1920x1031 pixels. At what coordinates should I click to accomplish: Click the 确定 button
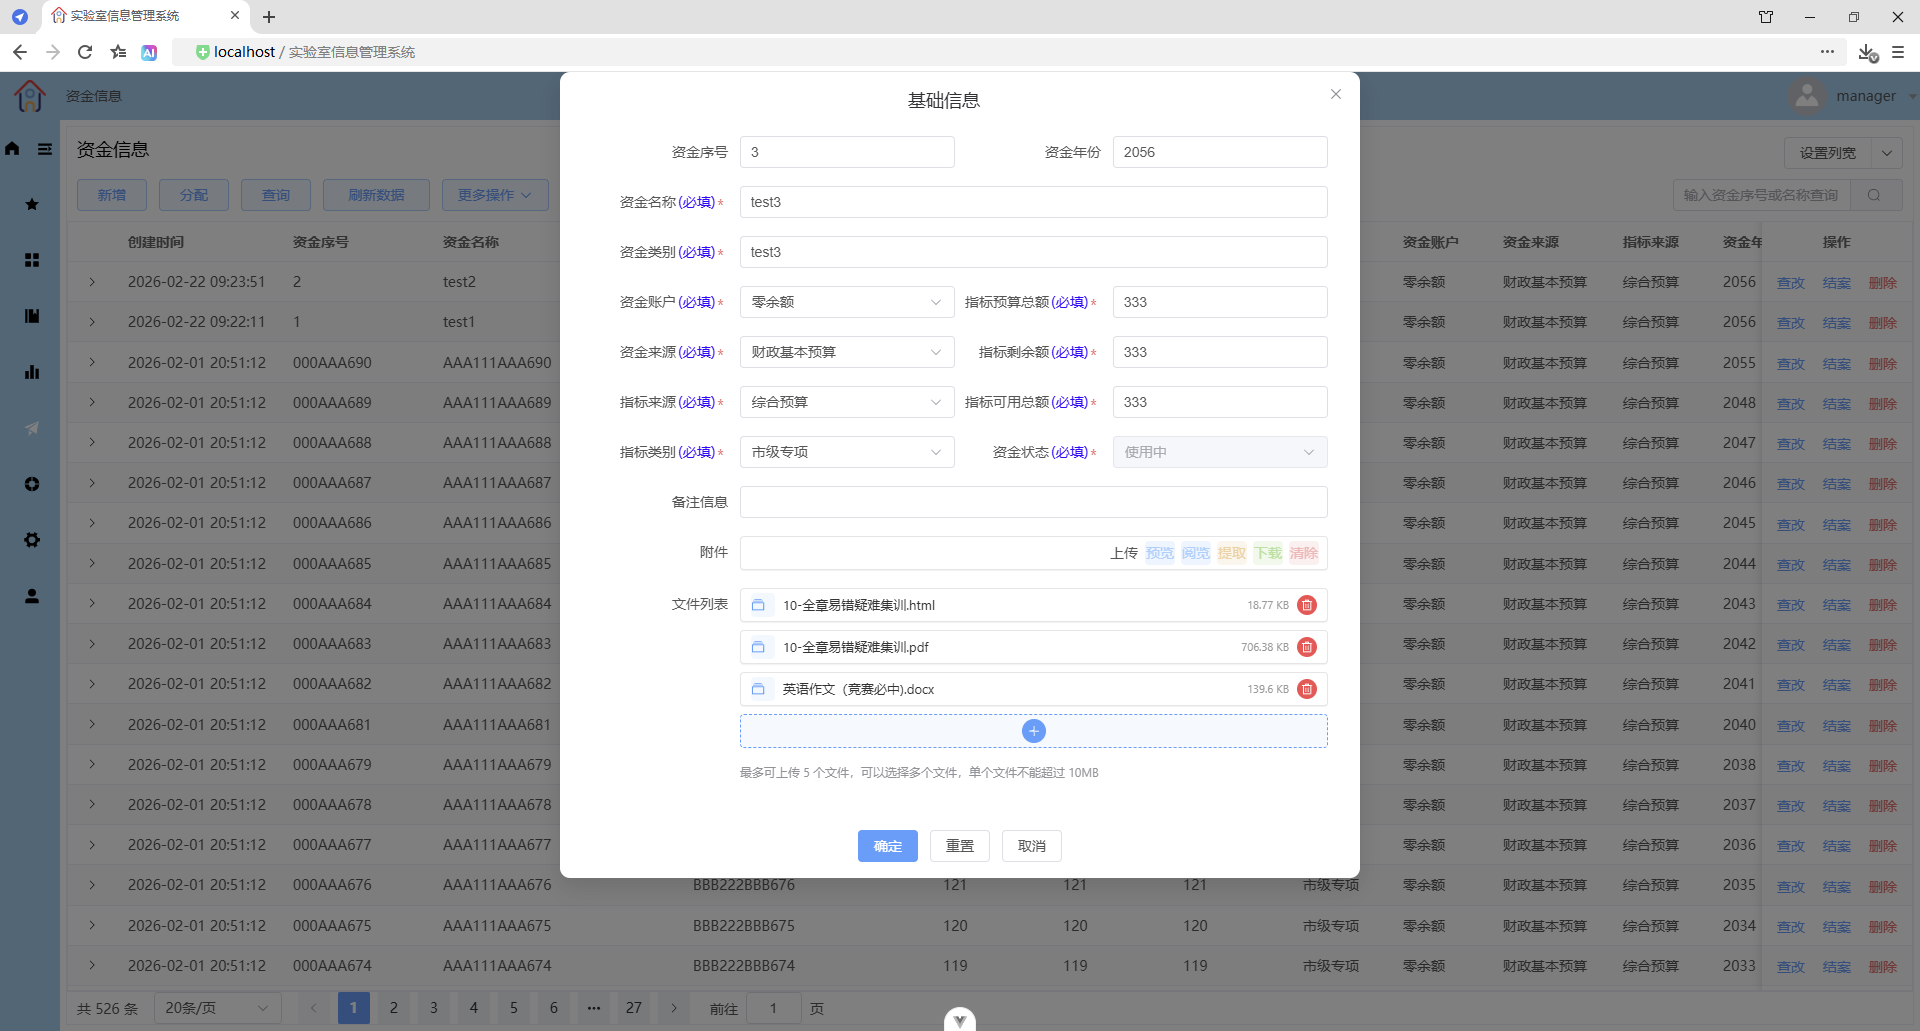click(x=888, y=846)
